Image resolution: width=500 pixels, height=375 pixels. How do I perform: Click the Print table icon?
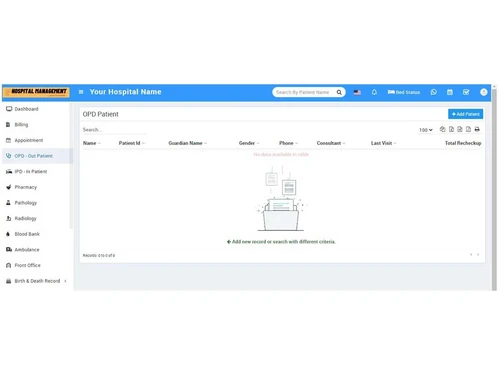click(x=477, y=129)
